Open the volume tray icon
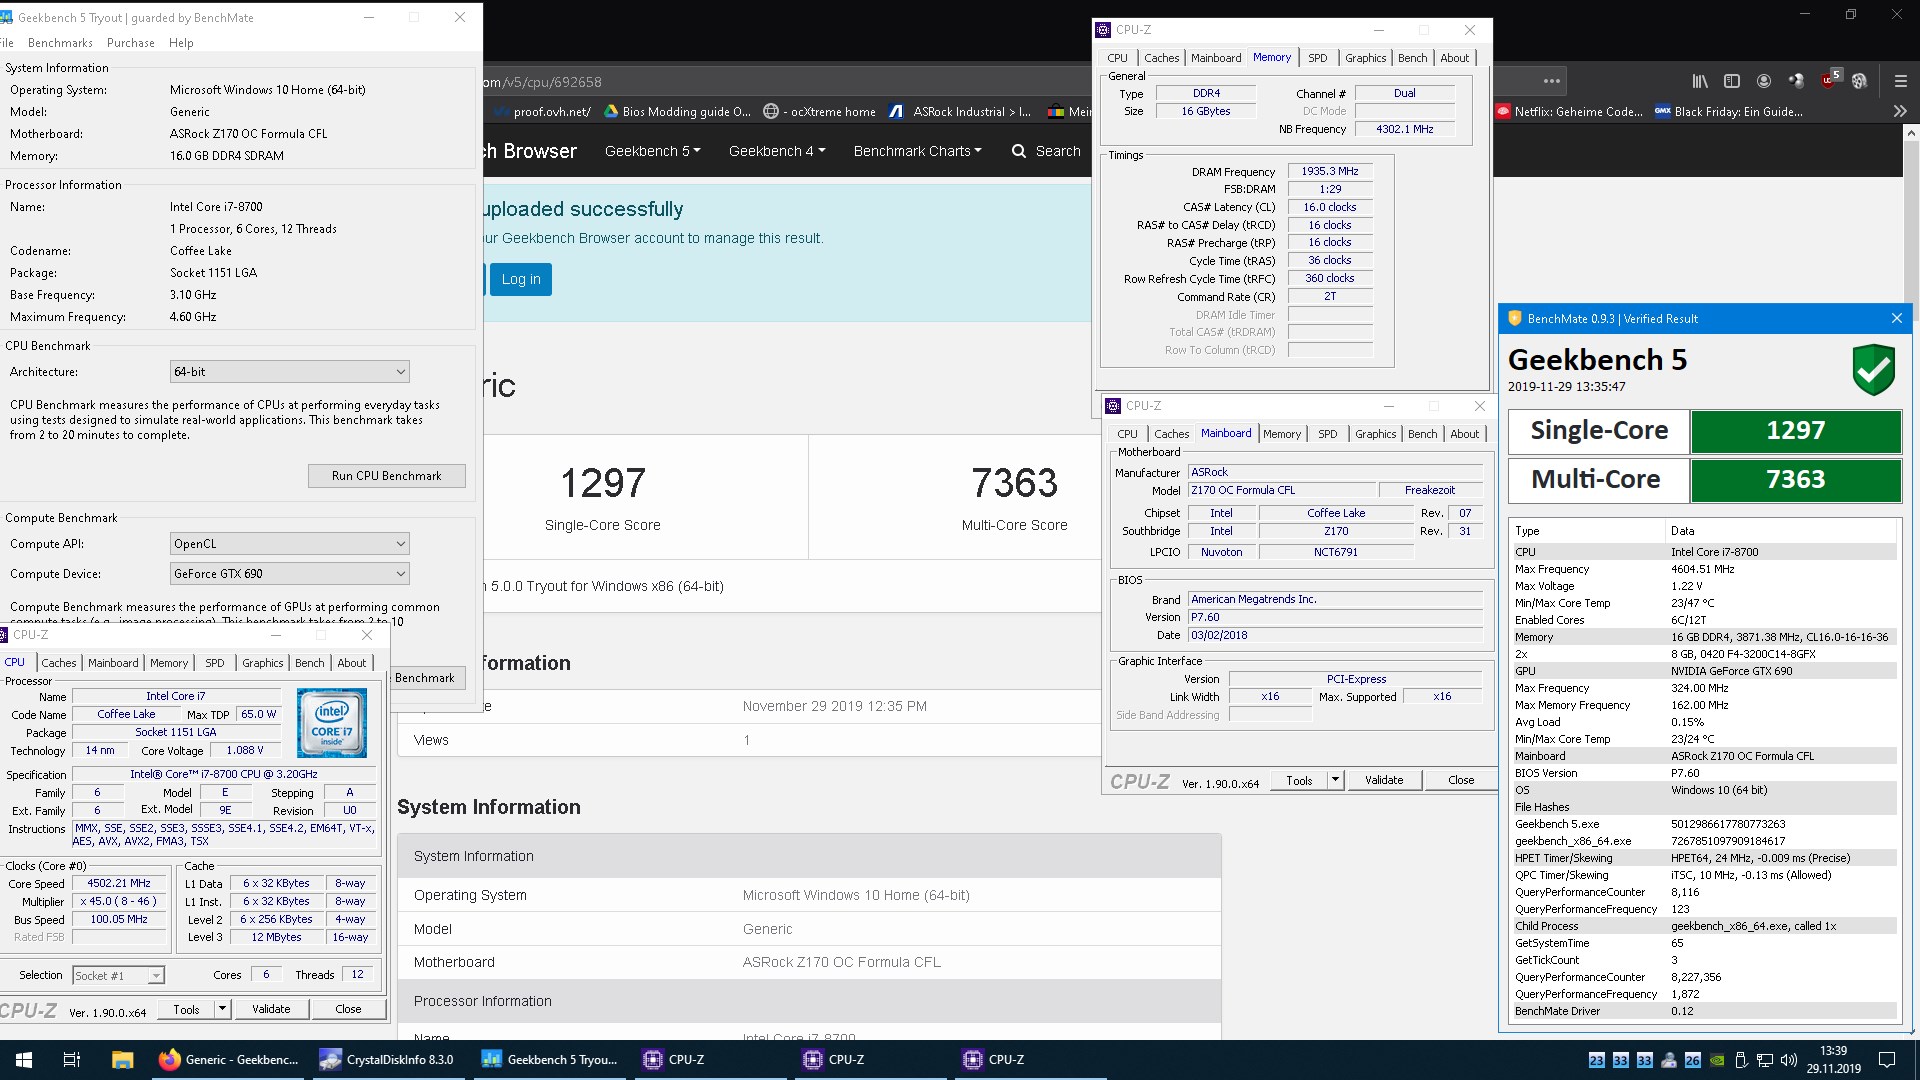This screenshot has height=1080, width=1920. (x=1789, y=1060)
